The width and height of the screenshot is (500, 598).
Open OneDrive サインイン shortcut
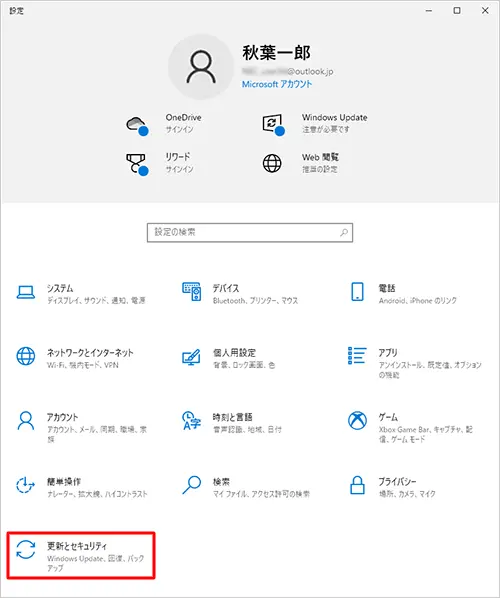pos(164,124)
